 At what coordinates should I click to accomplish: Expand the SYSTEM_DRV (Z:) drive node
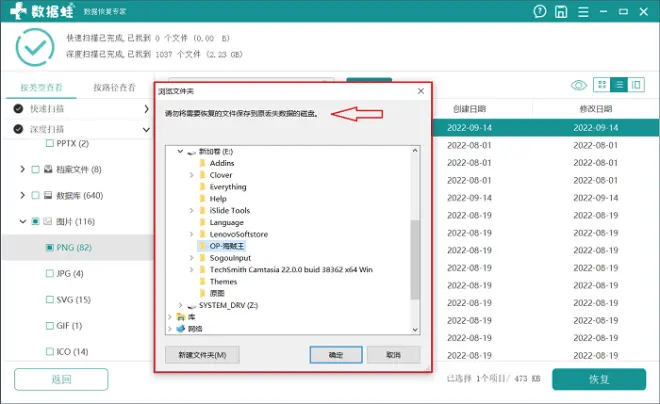coord(181,305)
